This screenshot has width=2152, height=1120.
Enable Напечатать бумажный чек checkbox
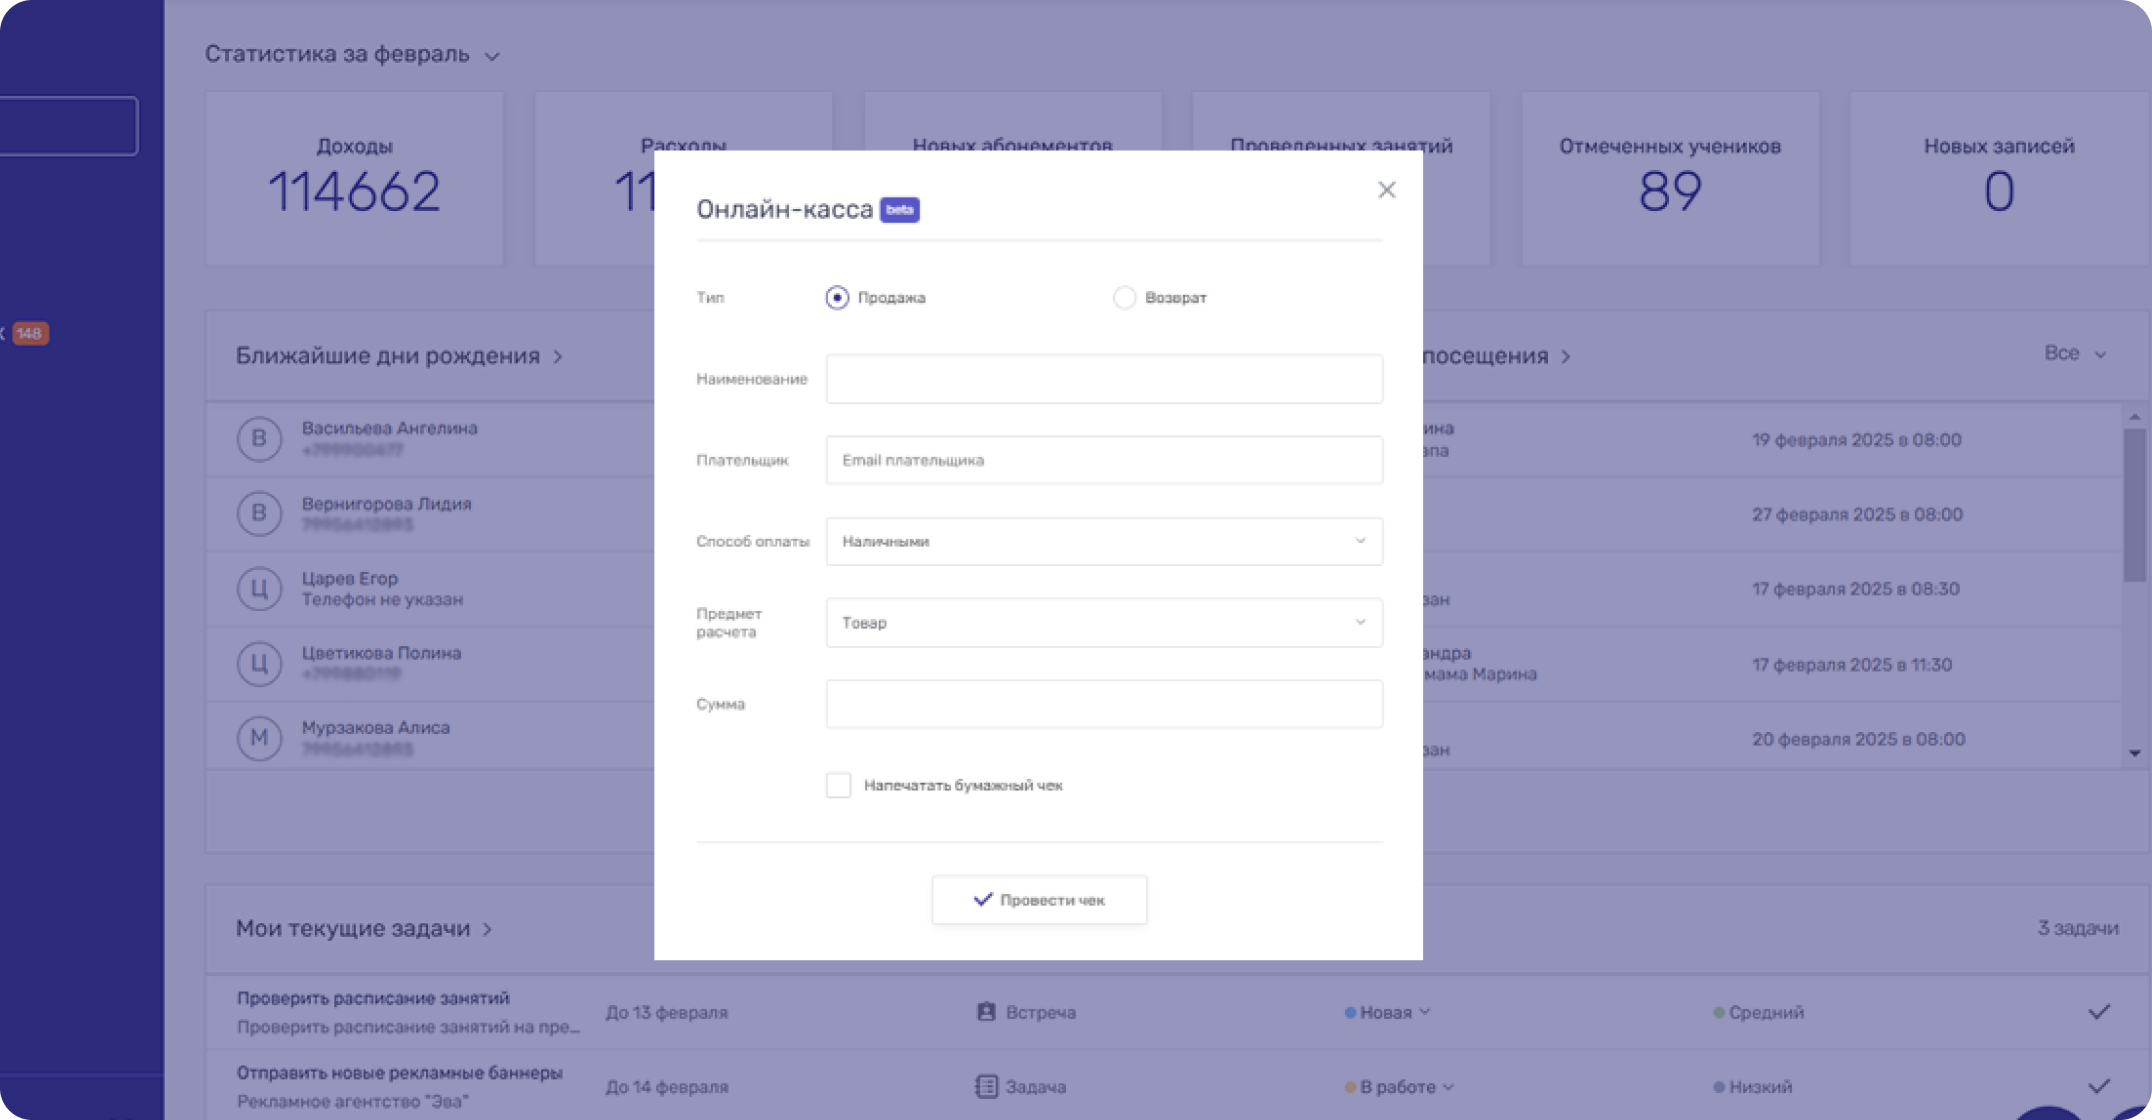point(838,785)
